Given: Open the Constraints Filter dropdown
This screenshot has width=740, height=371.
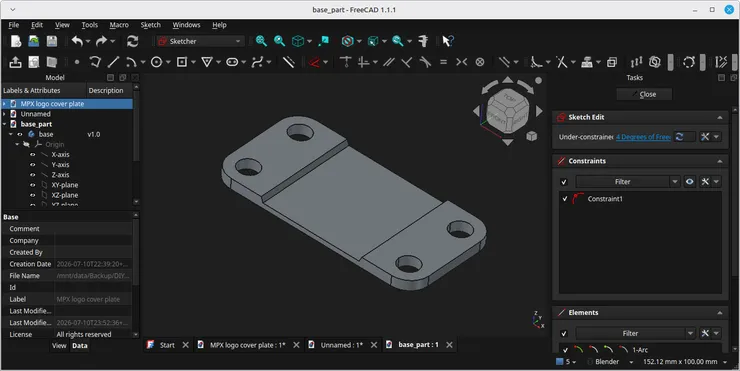Looking at the screenshot, I should coord(675,182).
